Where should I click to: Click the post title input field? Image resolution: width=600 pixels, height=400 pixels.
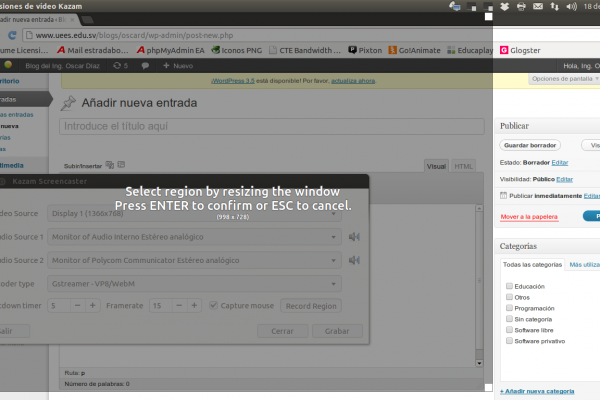(272, 126)
